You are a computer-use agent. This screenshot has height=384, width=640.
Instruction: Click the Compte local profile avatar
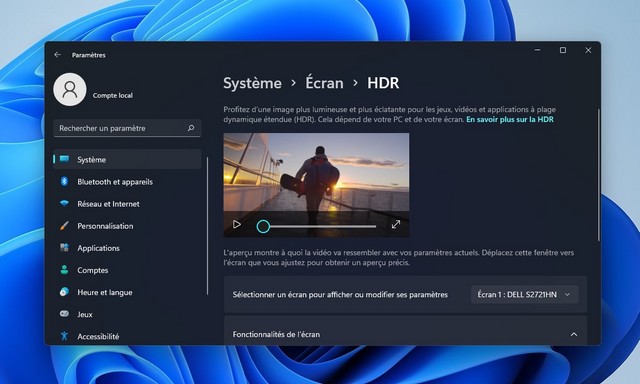pos(70,89)
